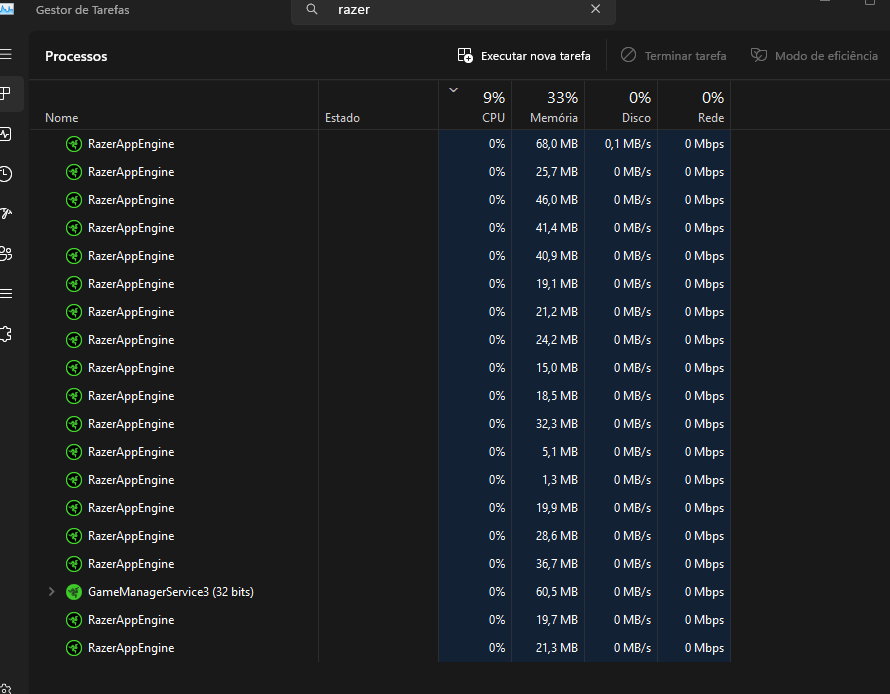Viewport: 890px width, 694px height.
Task: Click Razer icon of the 19,7 MB row
Action: [74, 620]
